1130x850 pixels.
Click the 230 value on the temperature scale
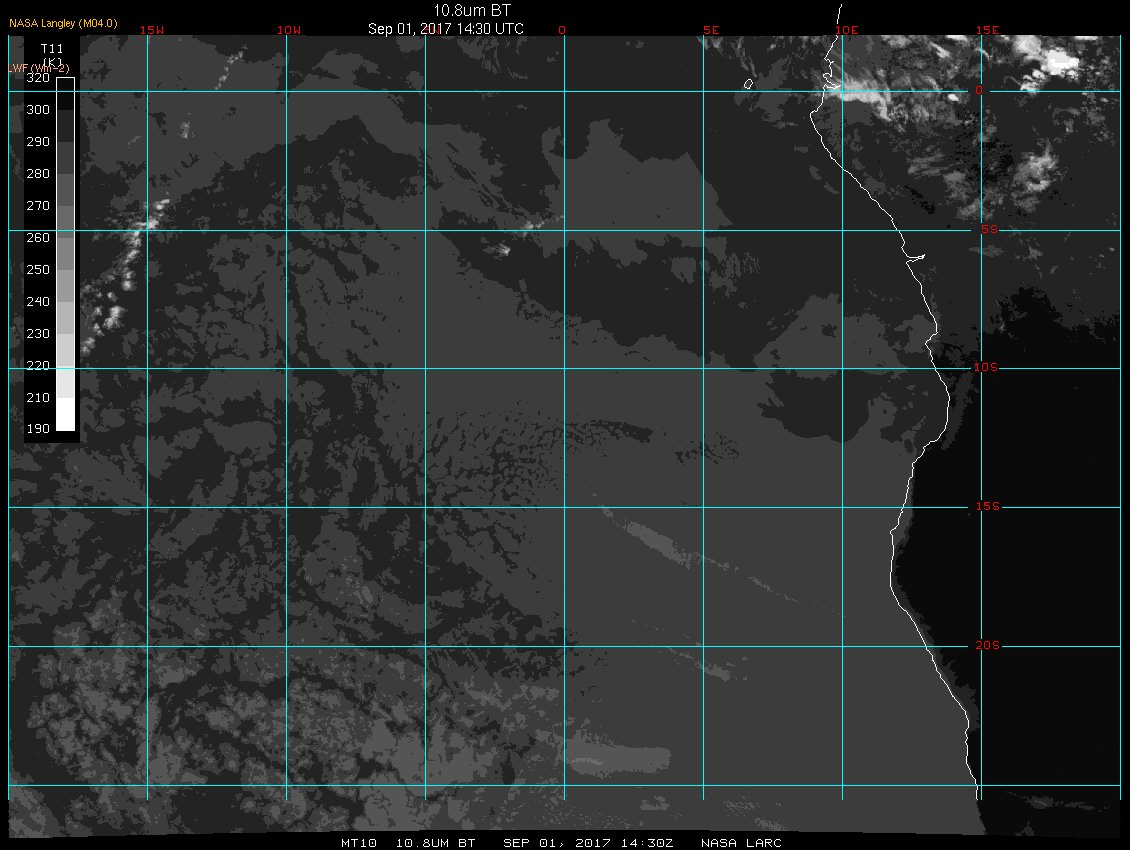coord(38,334)
